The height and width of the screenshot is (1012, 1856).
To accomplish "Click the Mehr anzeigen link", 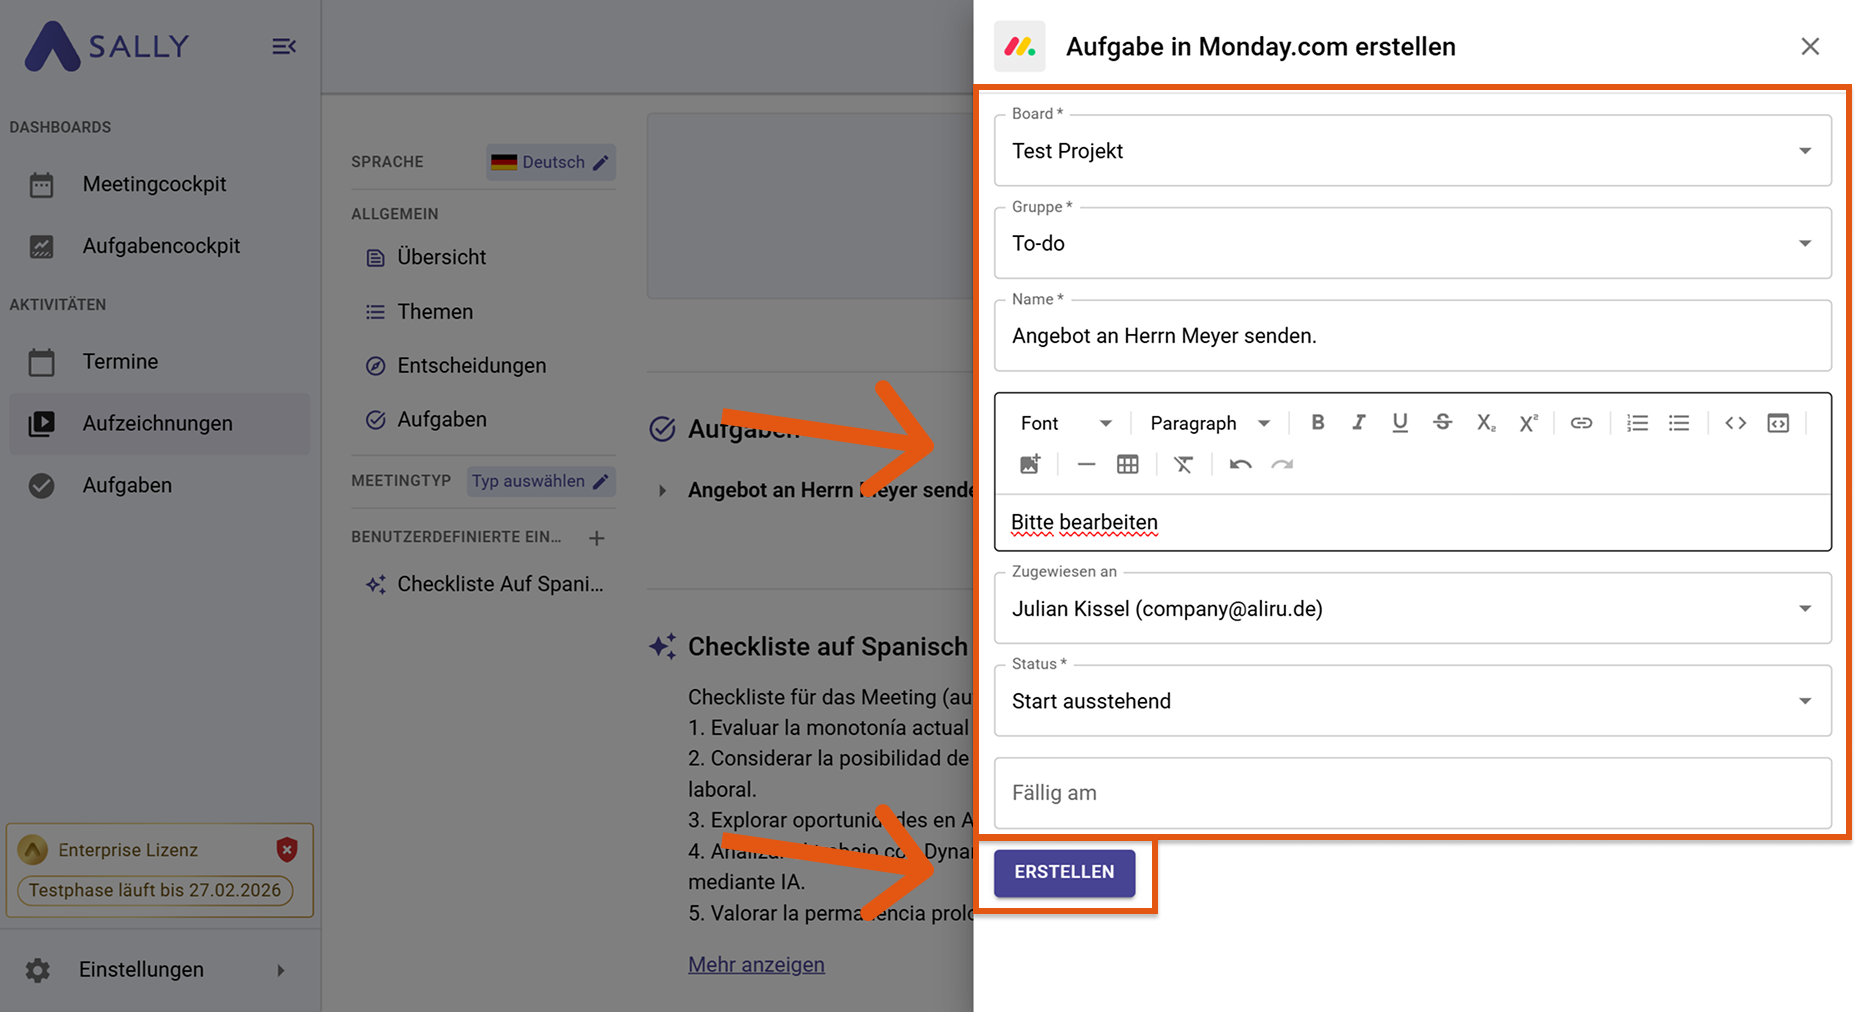I will [756, 965].
